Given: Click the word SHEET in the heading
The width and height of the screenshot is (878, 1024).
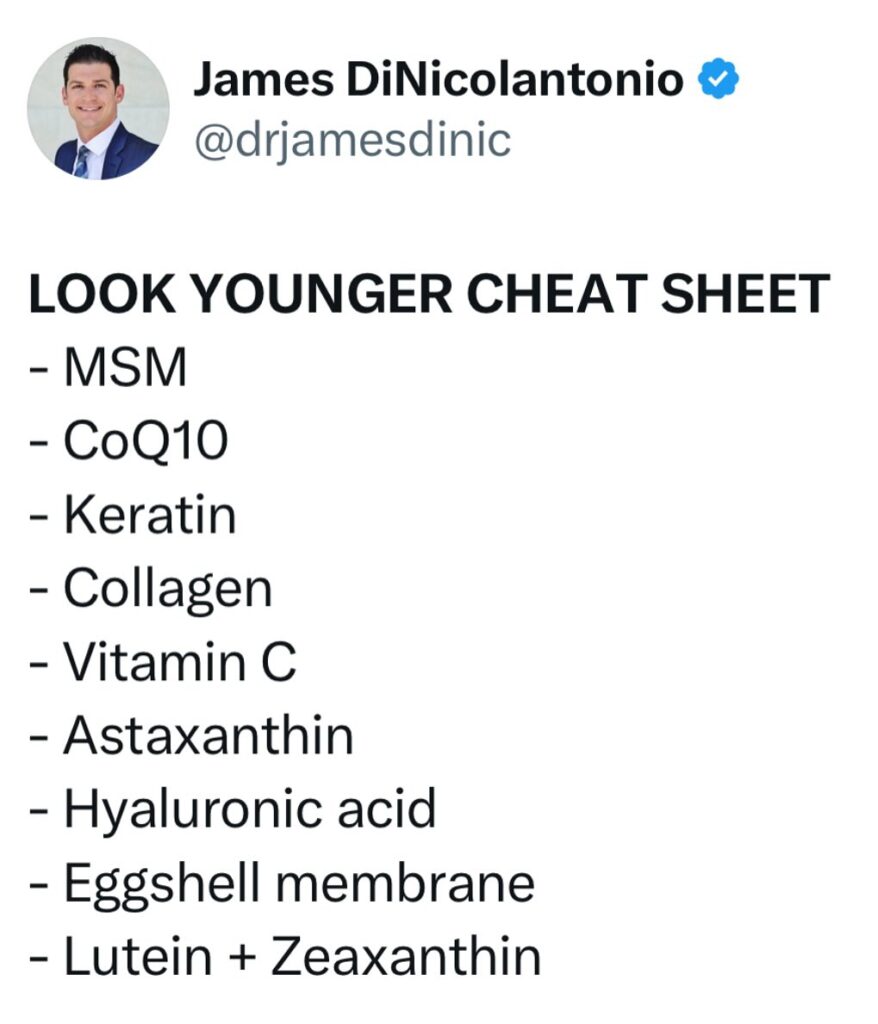Looking at the screenshot, I should pyautogui.click(x=745, y=294).
